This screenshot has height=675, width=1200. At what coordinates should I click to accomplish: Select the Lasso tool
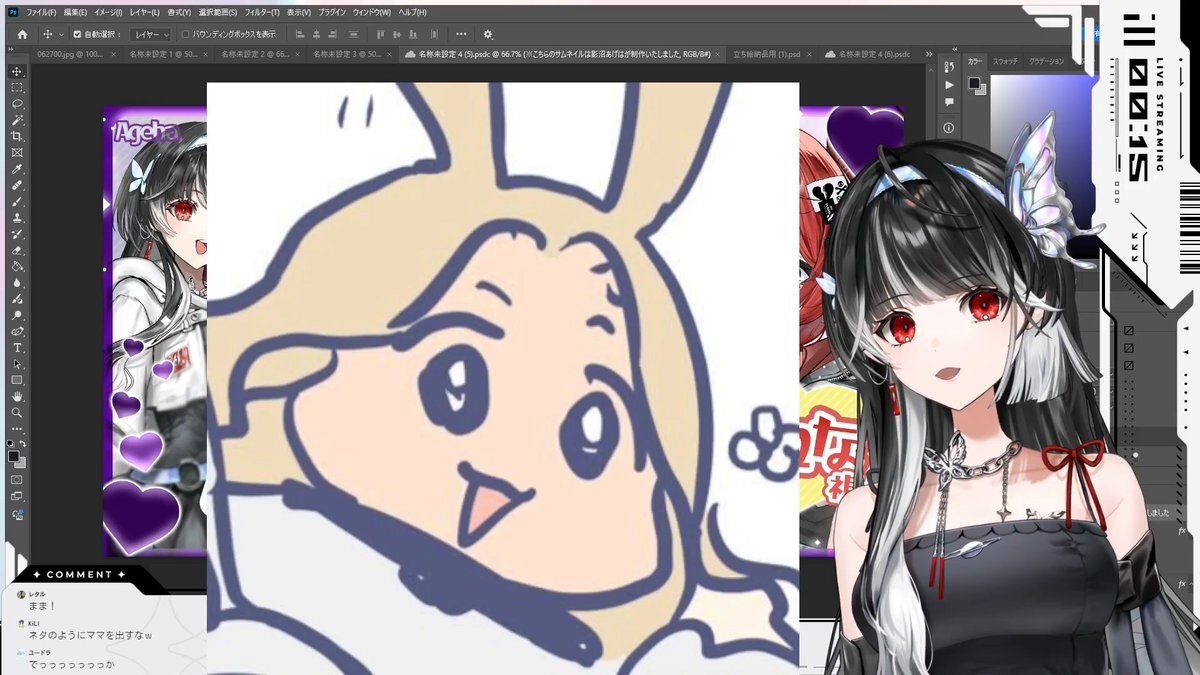coord(17,104)
